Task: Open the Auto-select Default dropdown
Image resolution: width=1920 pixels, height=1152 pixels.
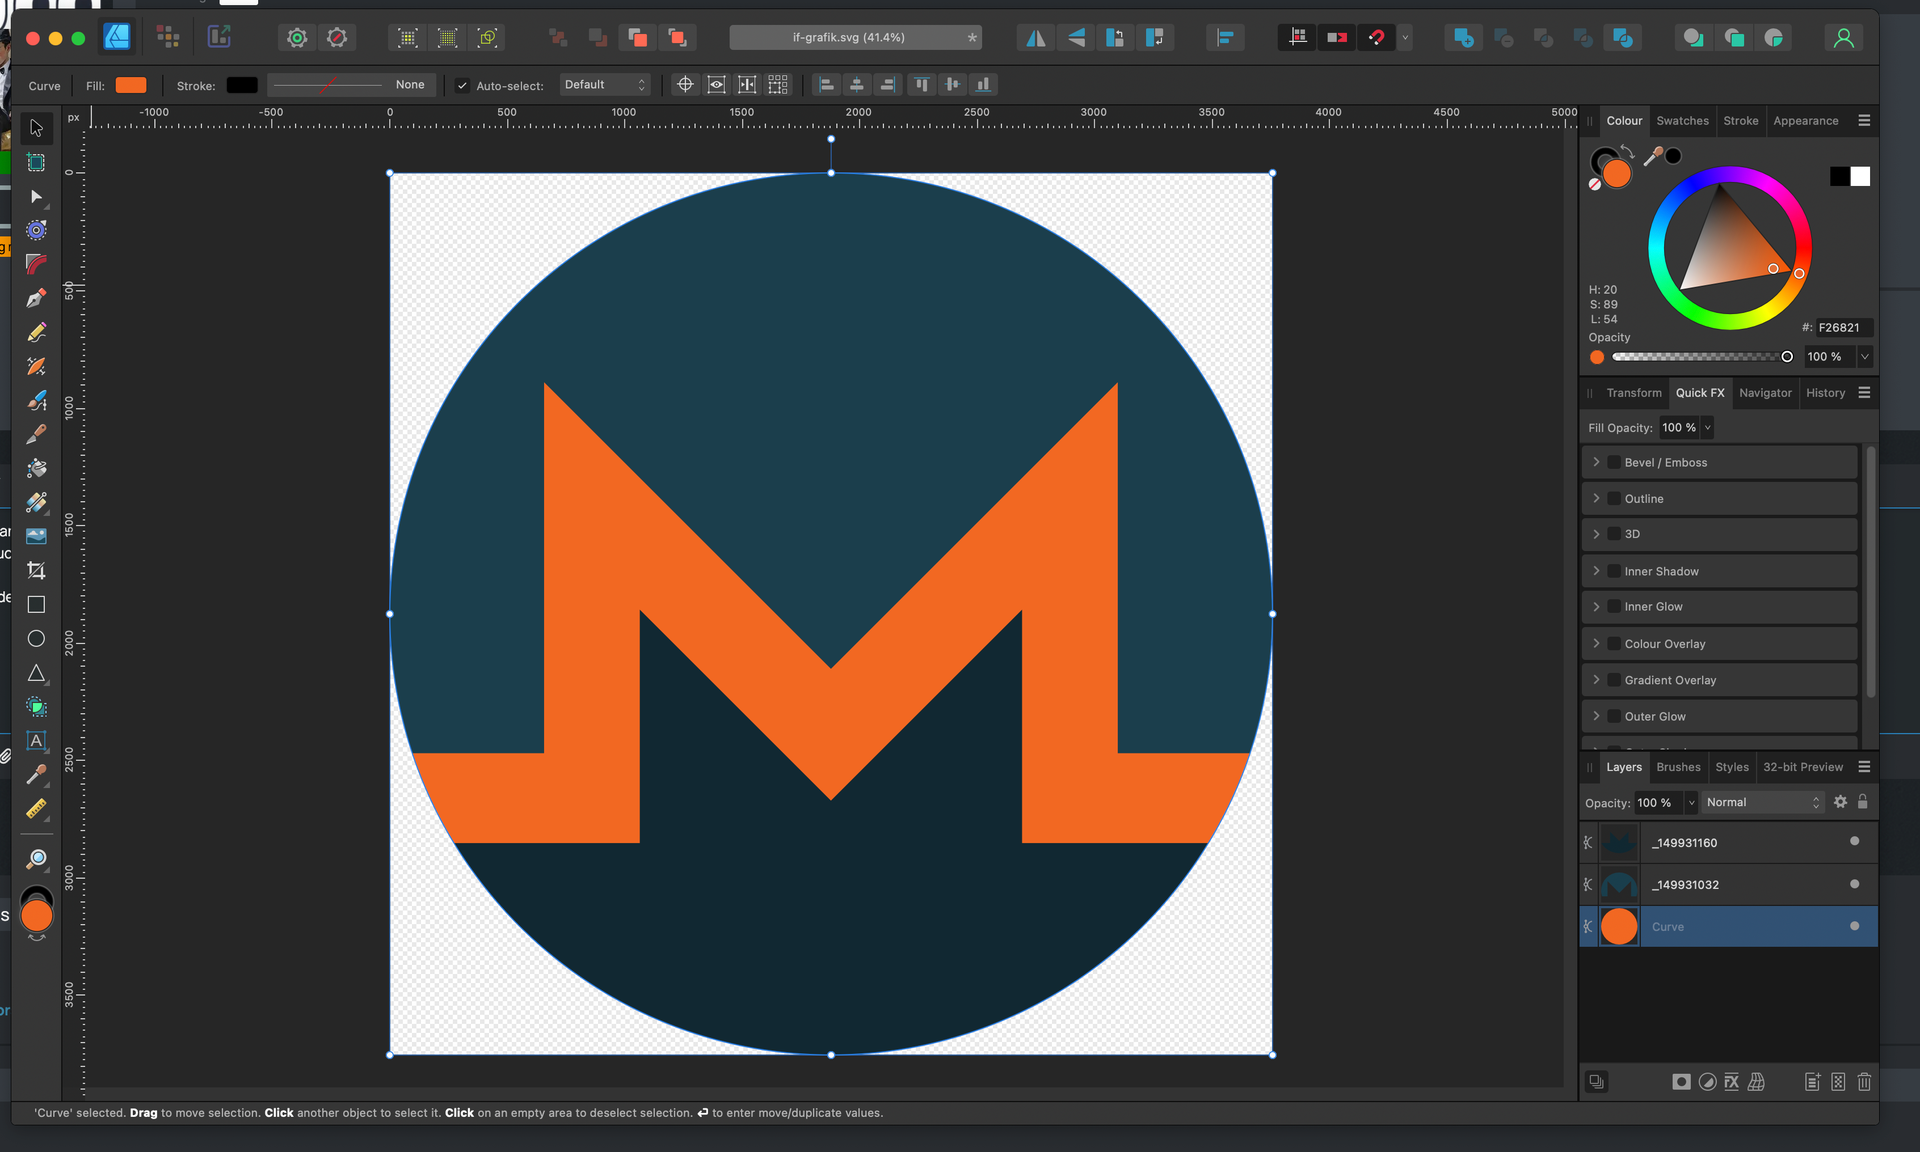Action: click(604, 85)
